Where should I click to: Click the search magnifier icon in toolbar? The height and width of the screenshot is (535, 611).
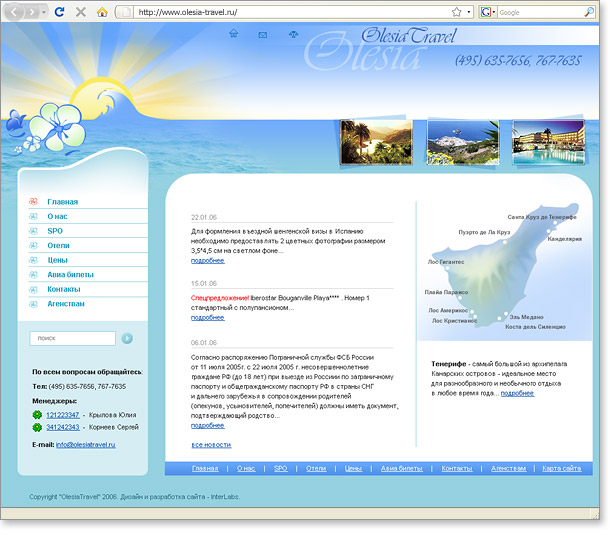click(x=589, y=12)
